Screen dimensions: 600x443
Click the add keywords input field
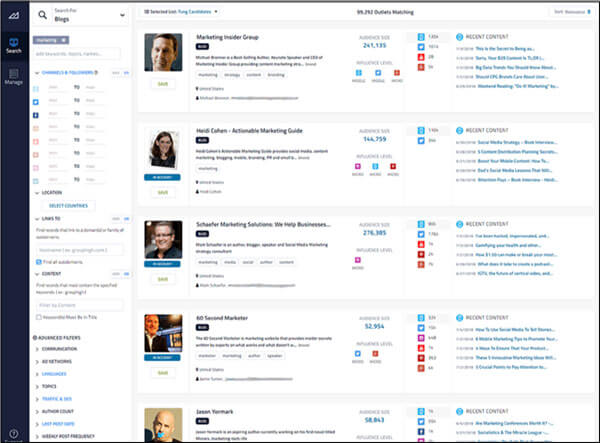click(x=77, y=54)
